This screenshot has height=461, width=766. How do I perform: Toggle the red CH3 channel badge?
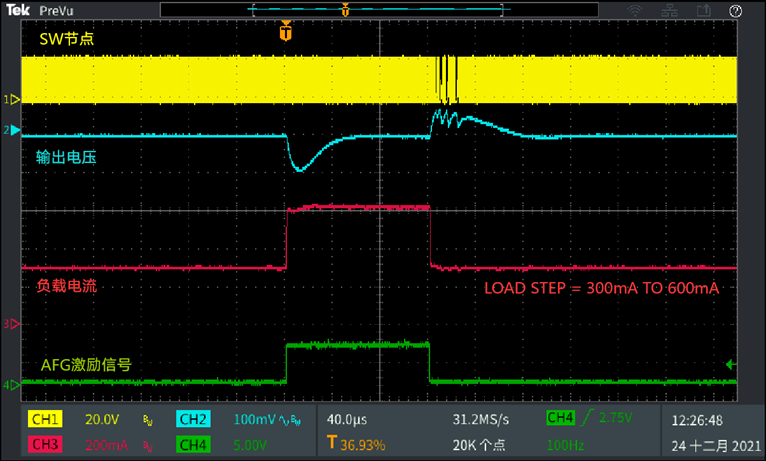click(x=45, y=443)
